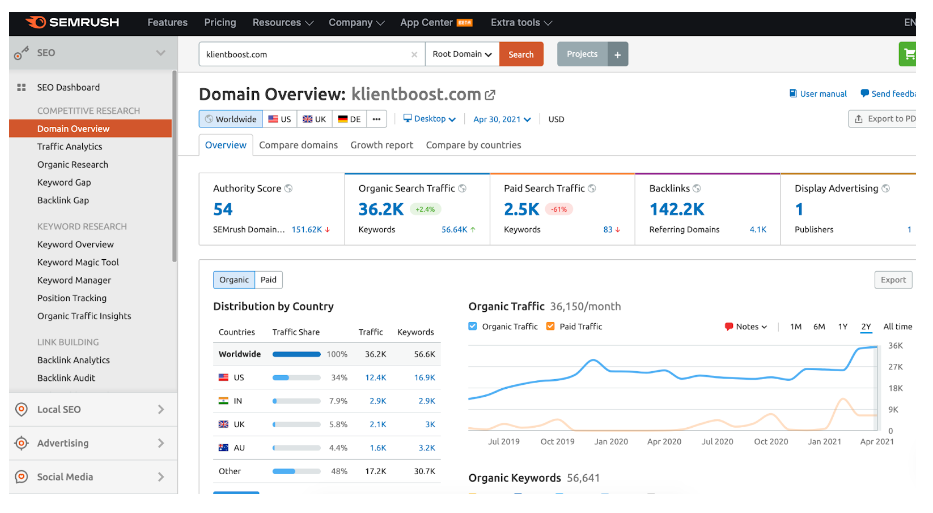Uncheck the Organic Traffic checkbox
Viewport: 933px width, 513px height.
[474, 326]
